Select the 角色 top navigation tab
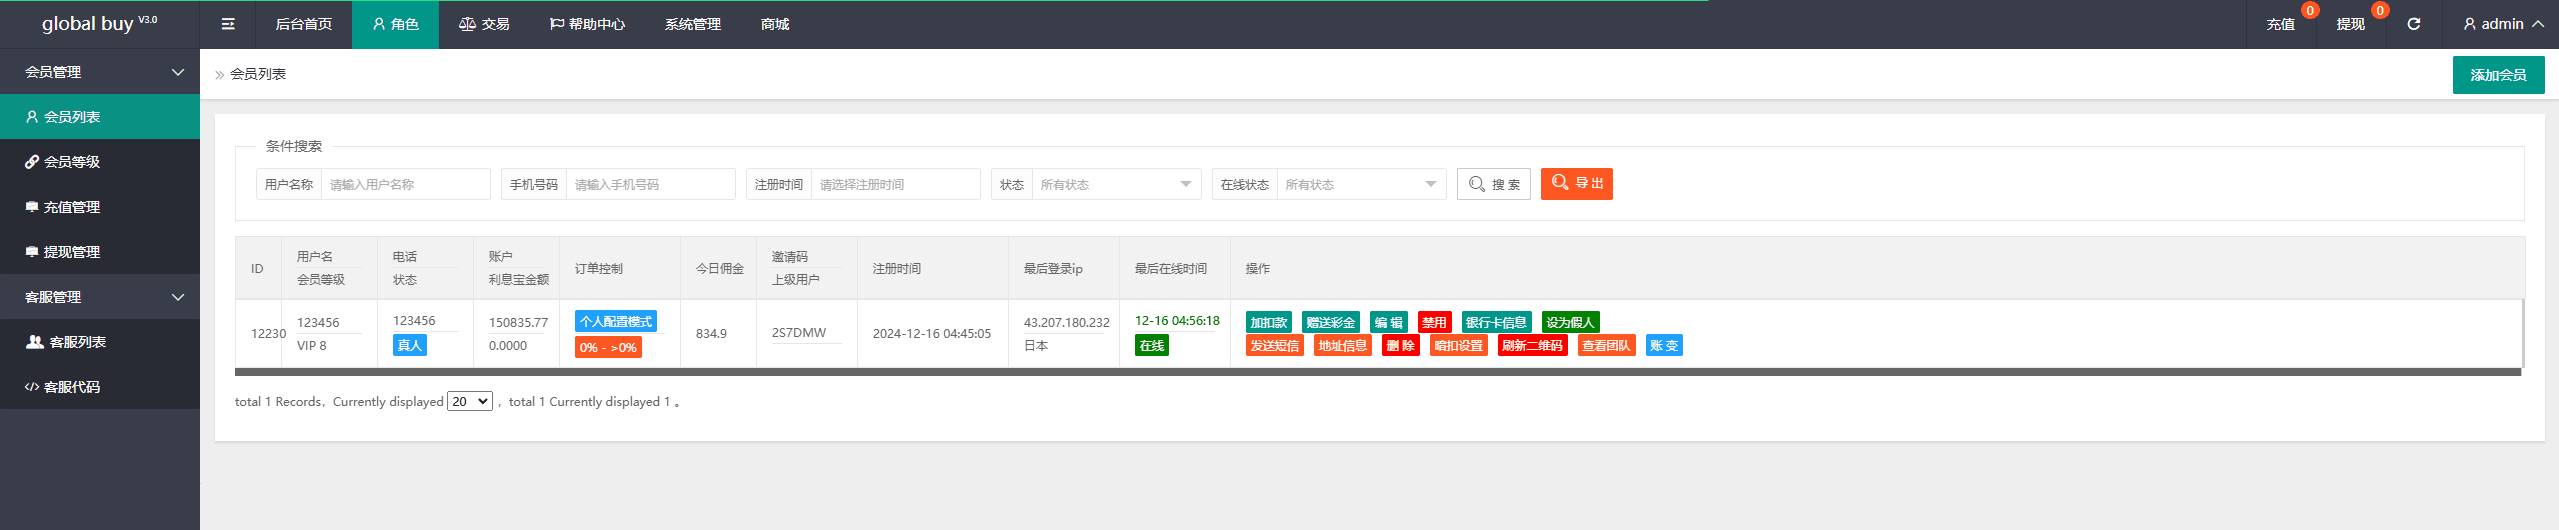The width and height of the screenshot is (2559, 530). [x=395, y=24]
